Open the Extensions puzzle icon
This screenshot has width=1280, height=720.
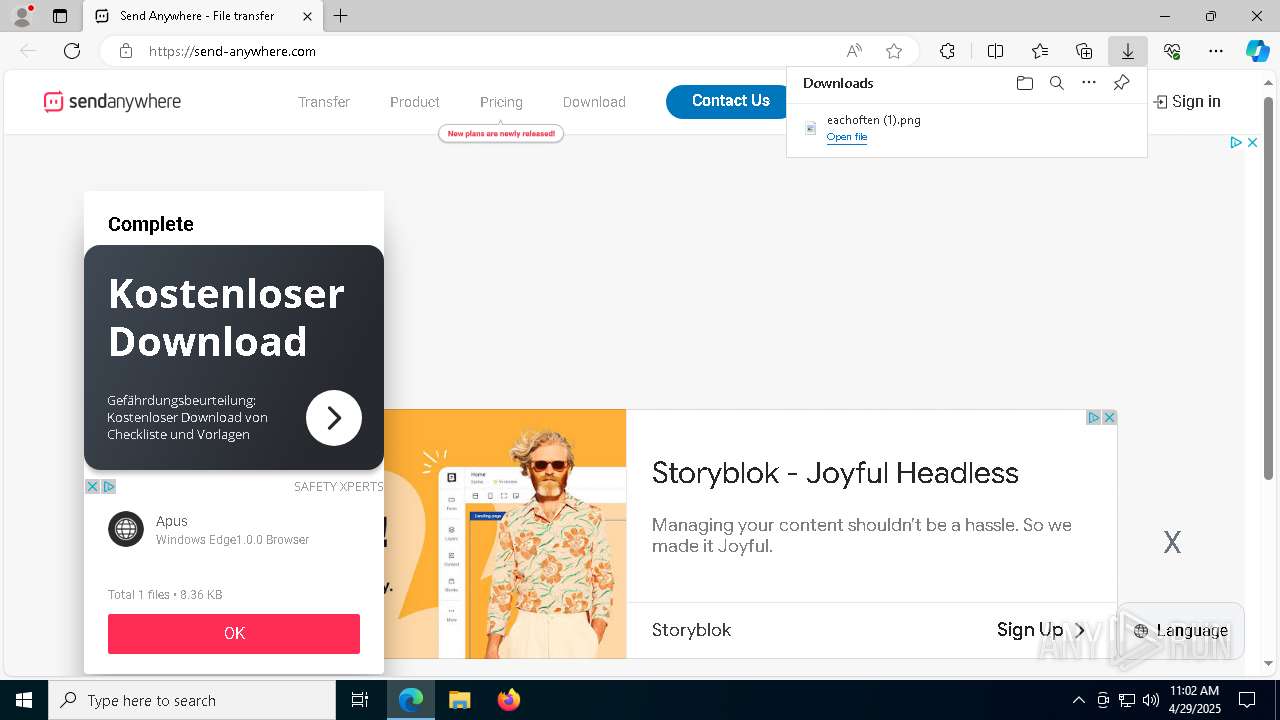947,51
